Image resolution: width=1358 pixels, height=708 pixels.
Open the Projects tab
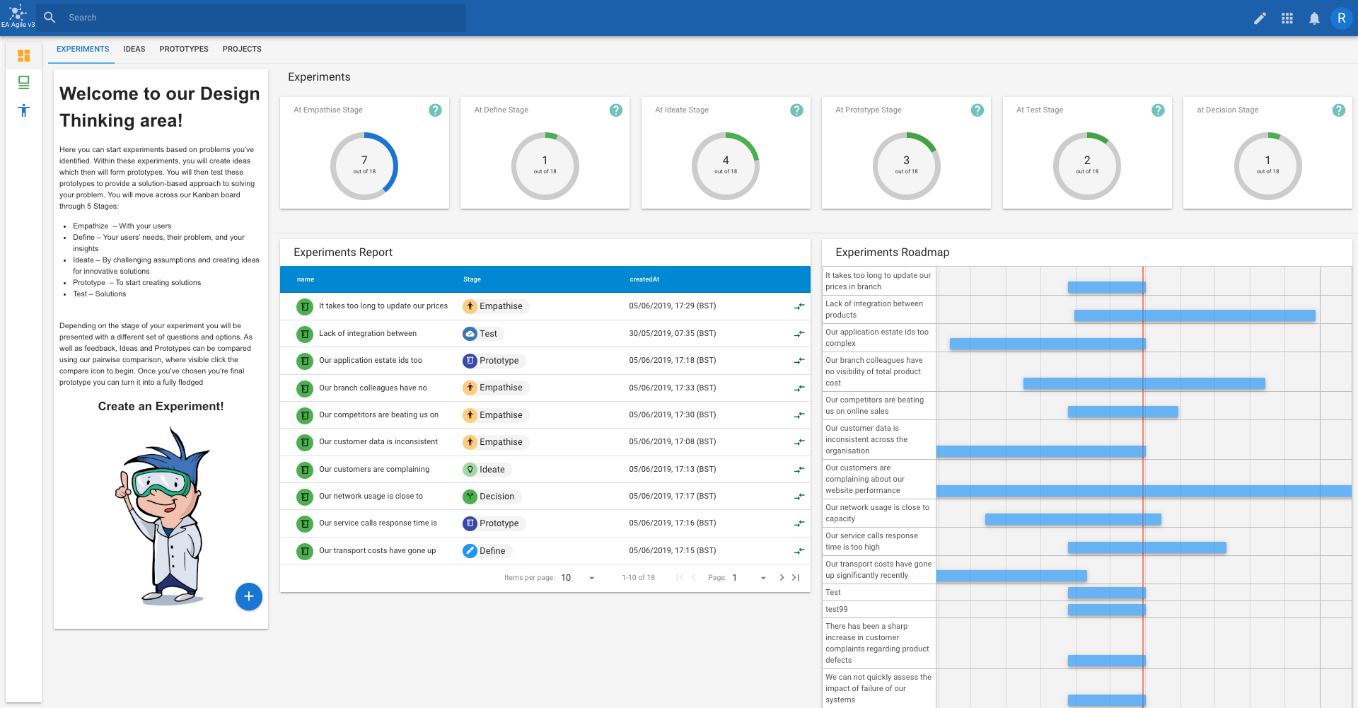[x=242, y=49]
